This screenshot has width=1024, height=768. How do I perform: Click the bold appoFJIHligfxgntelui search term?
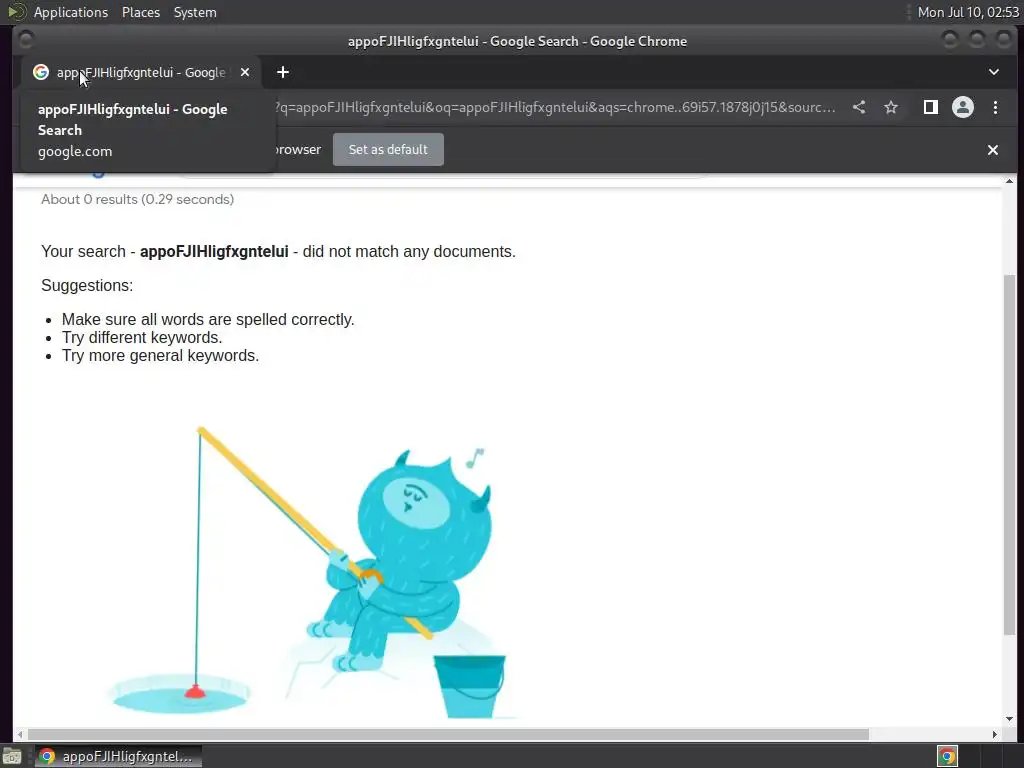(x=214, y=251)
